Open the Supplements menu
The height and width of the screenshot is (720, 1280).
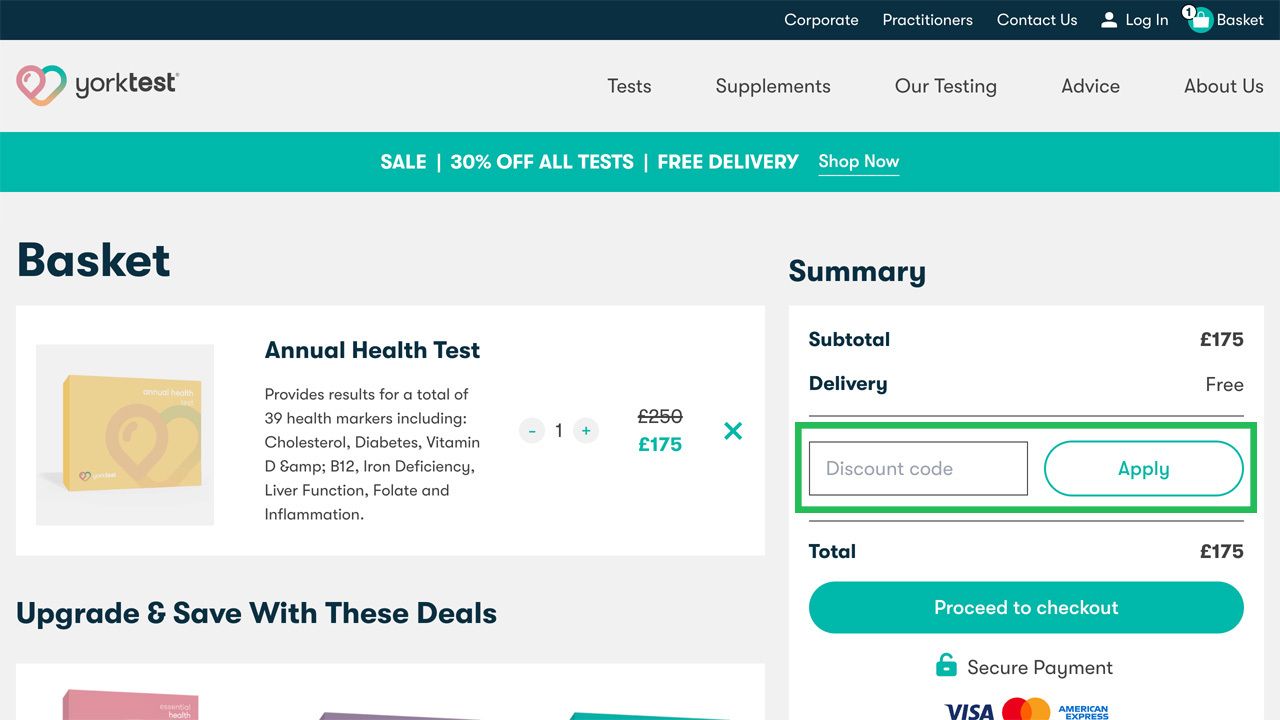[x=772, y=86]
